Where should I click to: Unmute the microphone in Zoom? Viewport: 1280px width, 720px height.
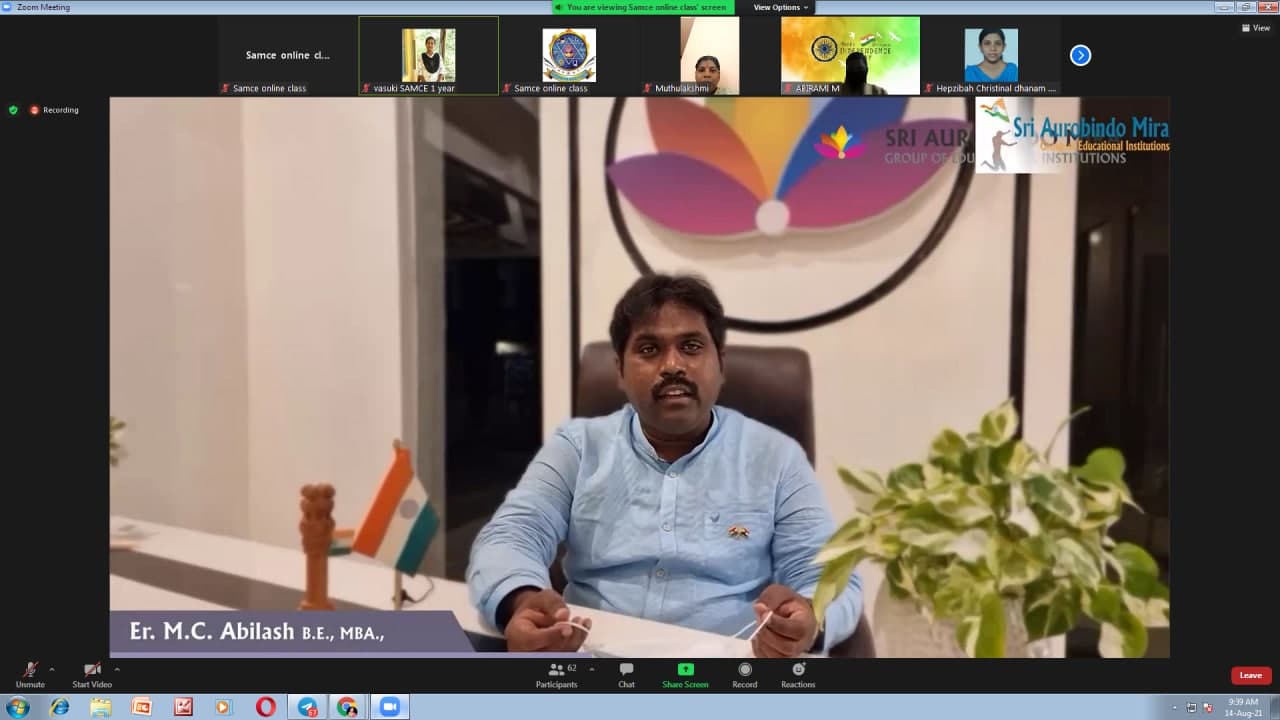coord(30,671)
